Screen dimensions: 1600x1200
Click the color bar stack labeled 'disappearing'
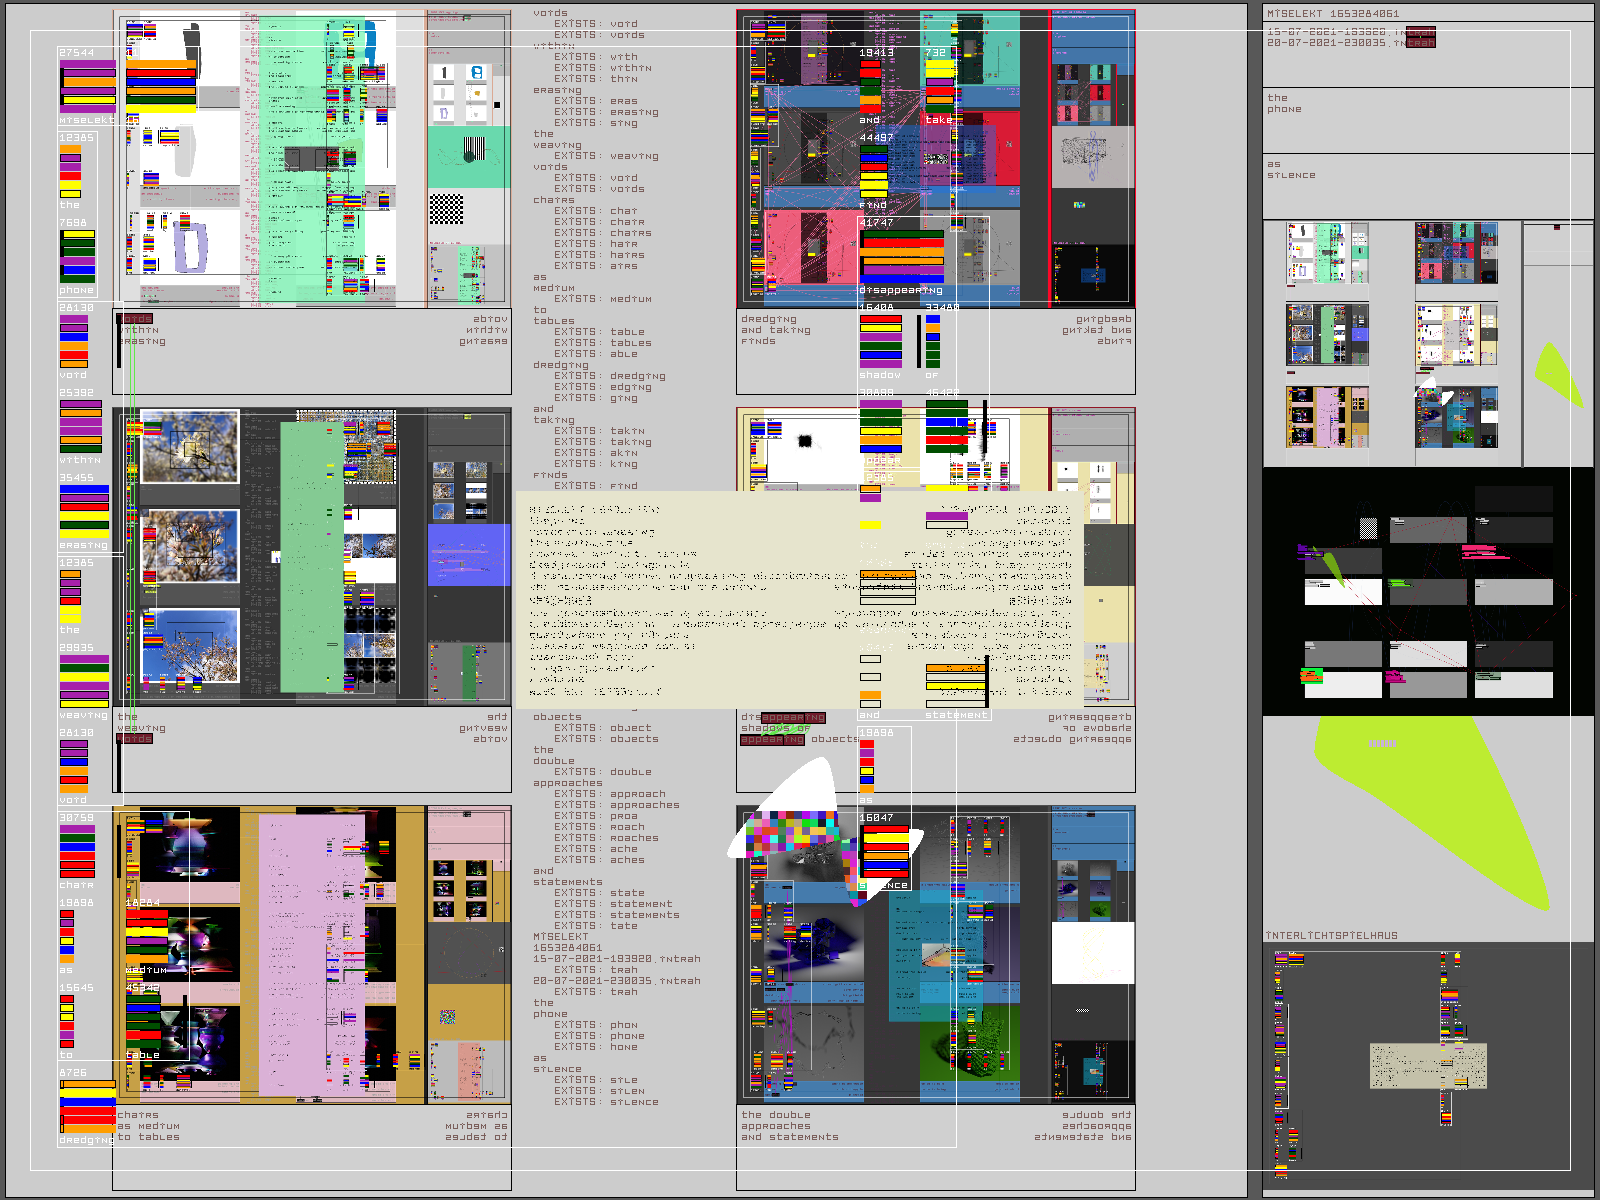902,257
